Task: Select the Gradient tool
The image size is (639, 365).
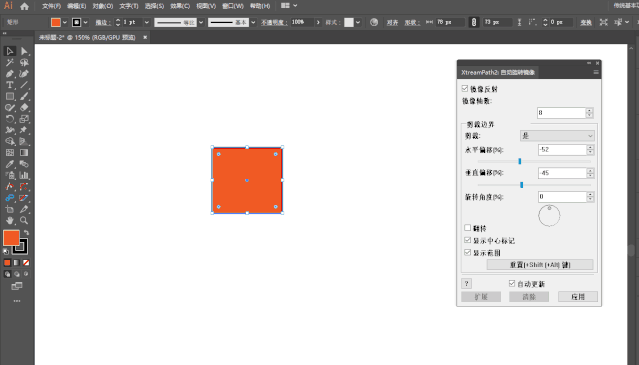Action: [x=24, y=153]
